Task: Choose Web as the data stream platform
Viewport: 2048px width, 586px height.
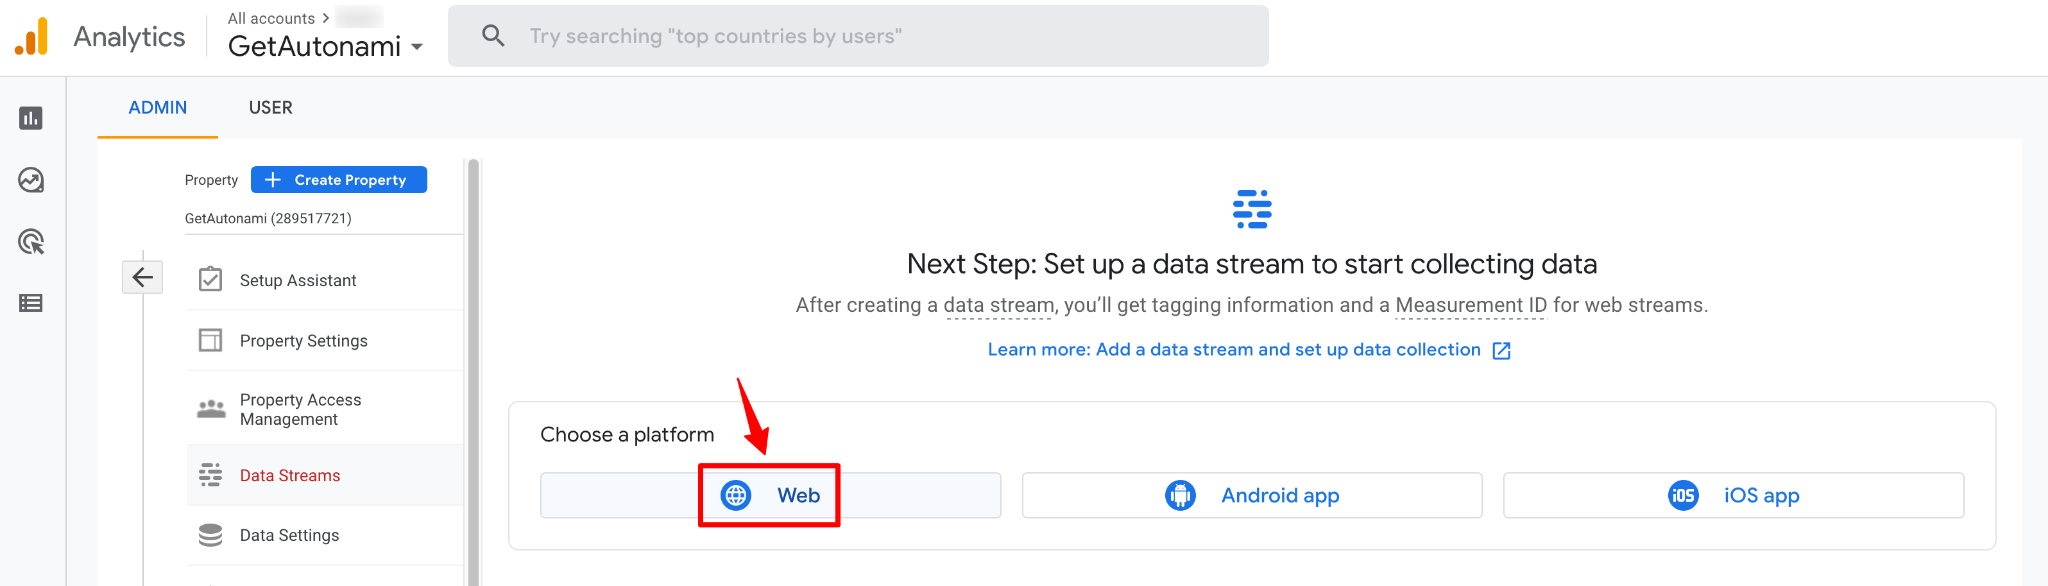Action: (x=770, y=495)
